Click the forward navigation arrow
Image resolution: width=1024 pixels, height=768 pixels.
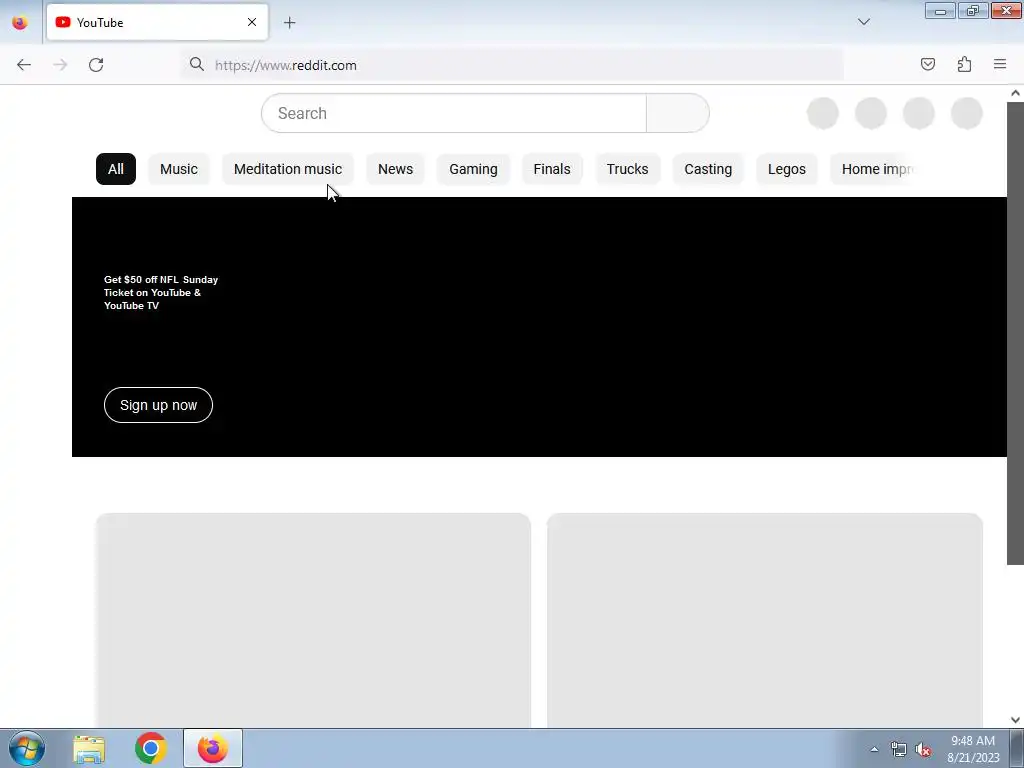pos(60,65)
